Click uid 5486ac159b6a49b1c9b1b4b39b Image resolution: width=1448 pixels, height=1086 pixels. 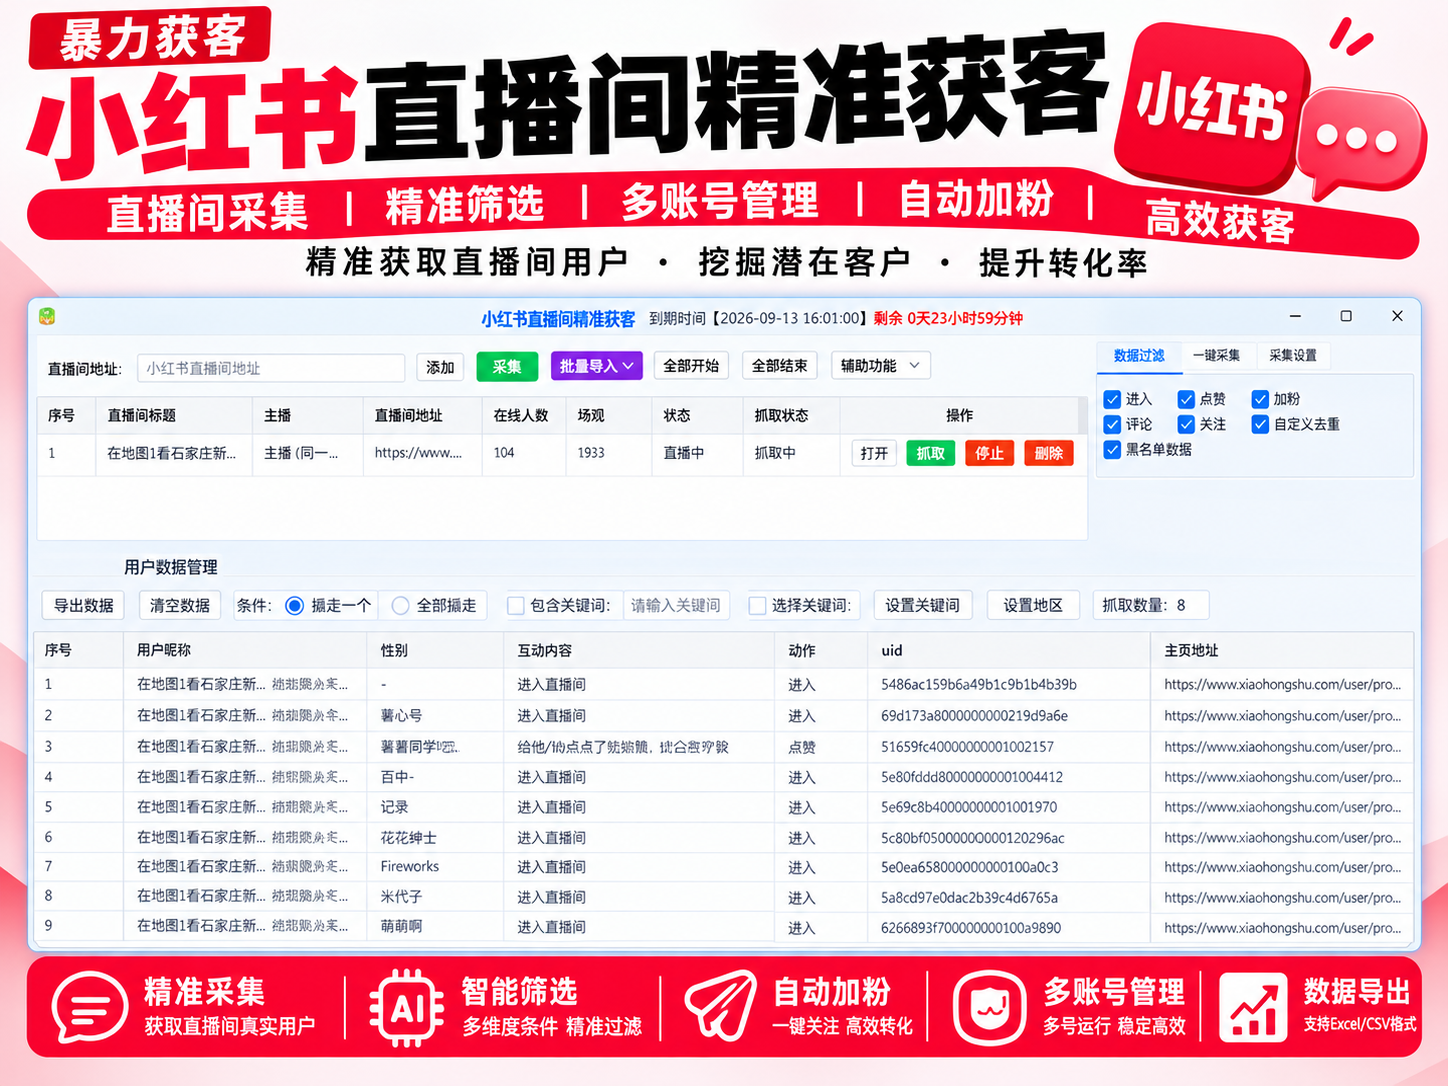(979, 685)
